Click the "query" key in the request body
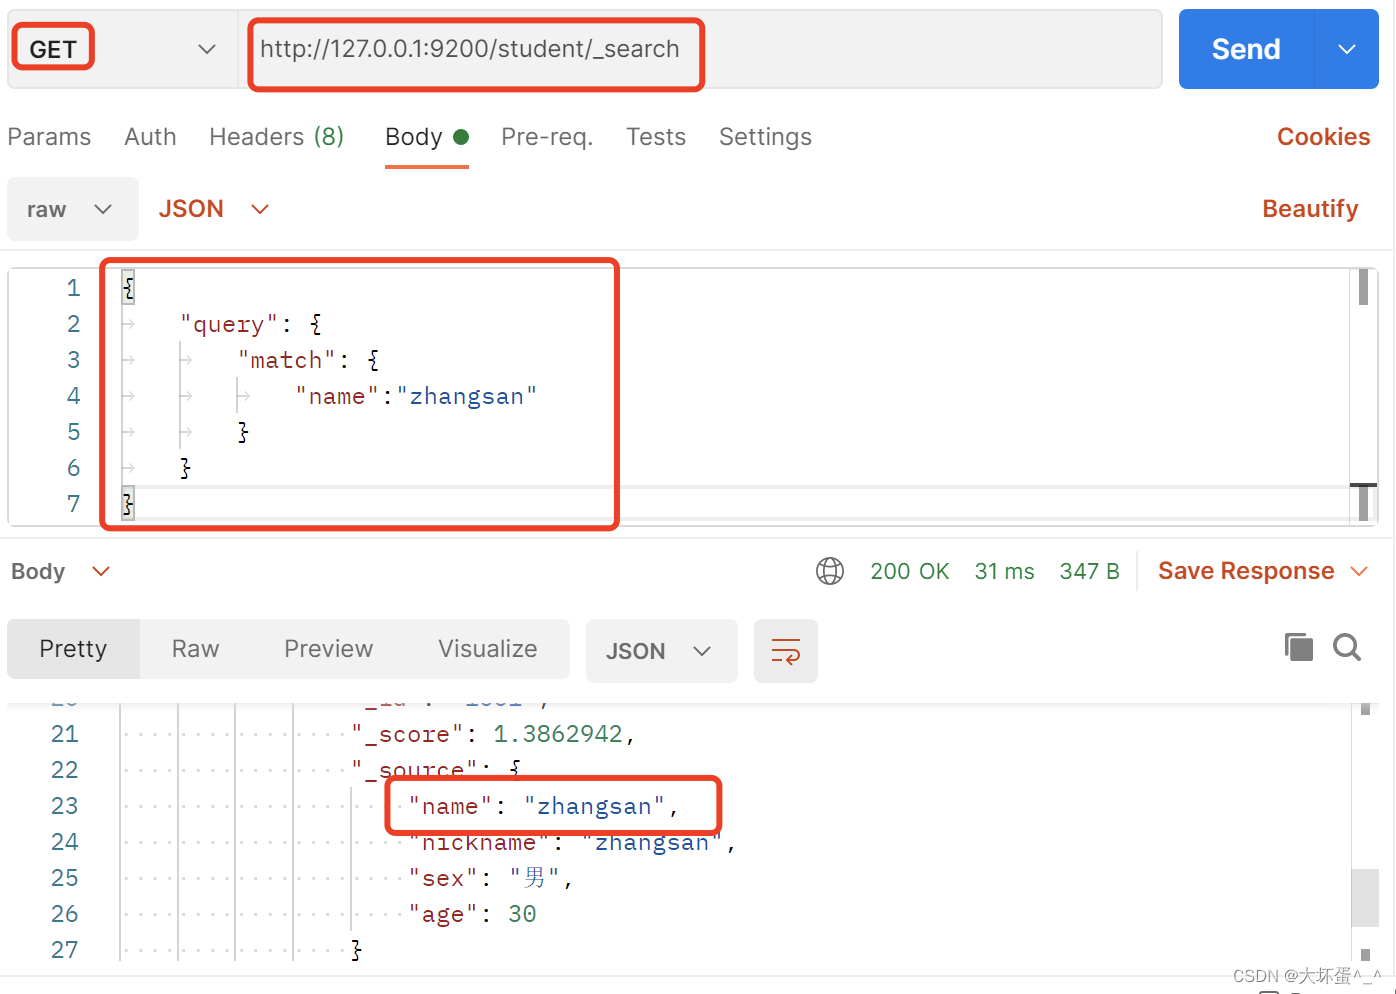Image resolution: width=1396 pixels, height=994 pixels. [229, 324]
